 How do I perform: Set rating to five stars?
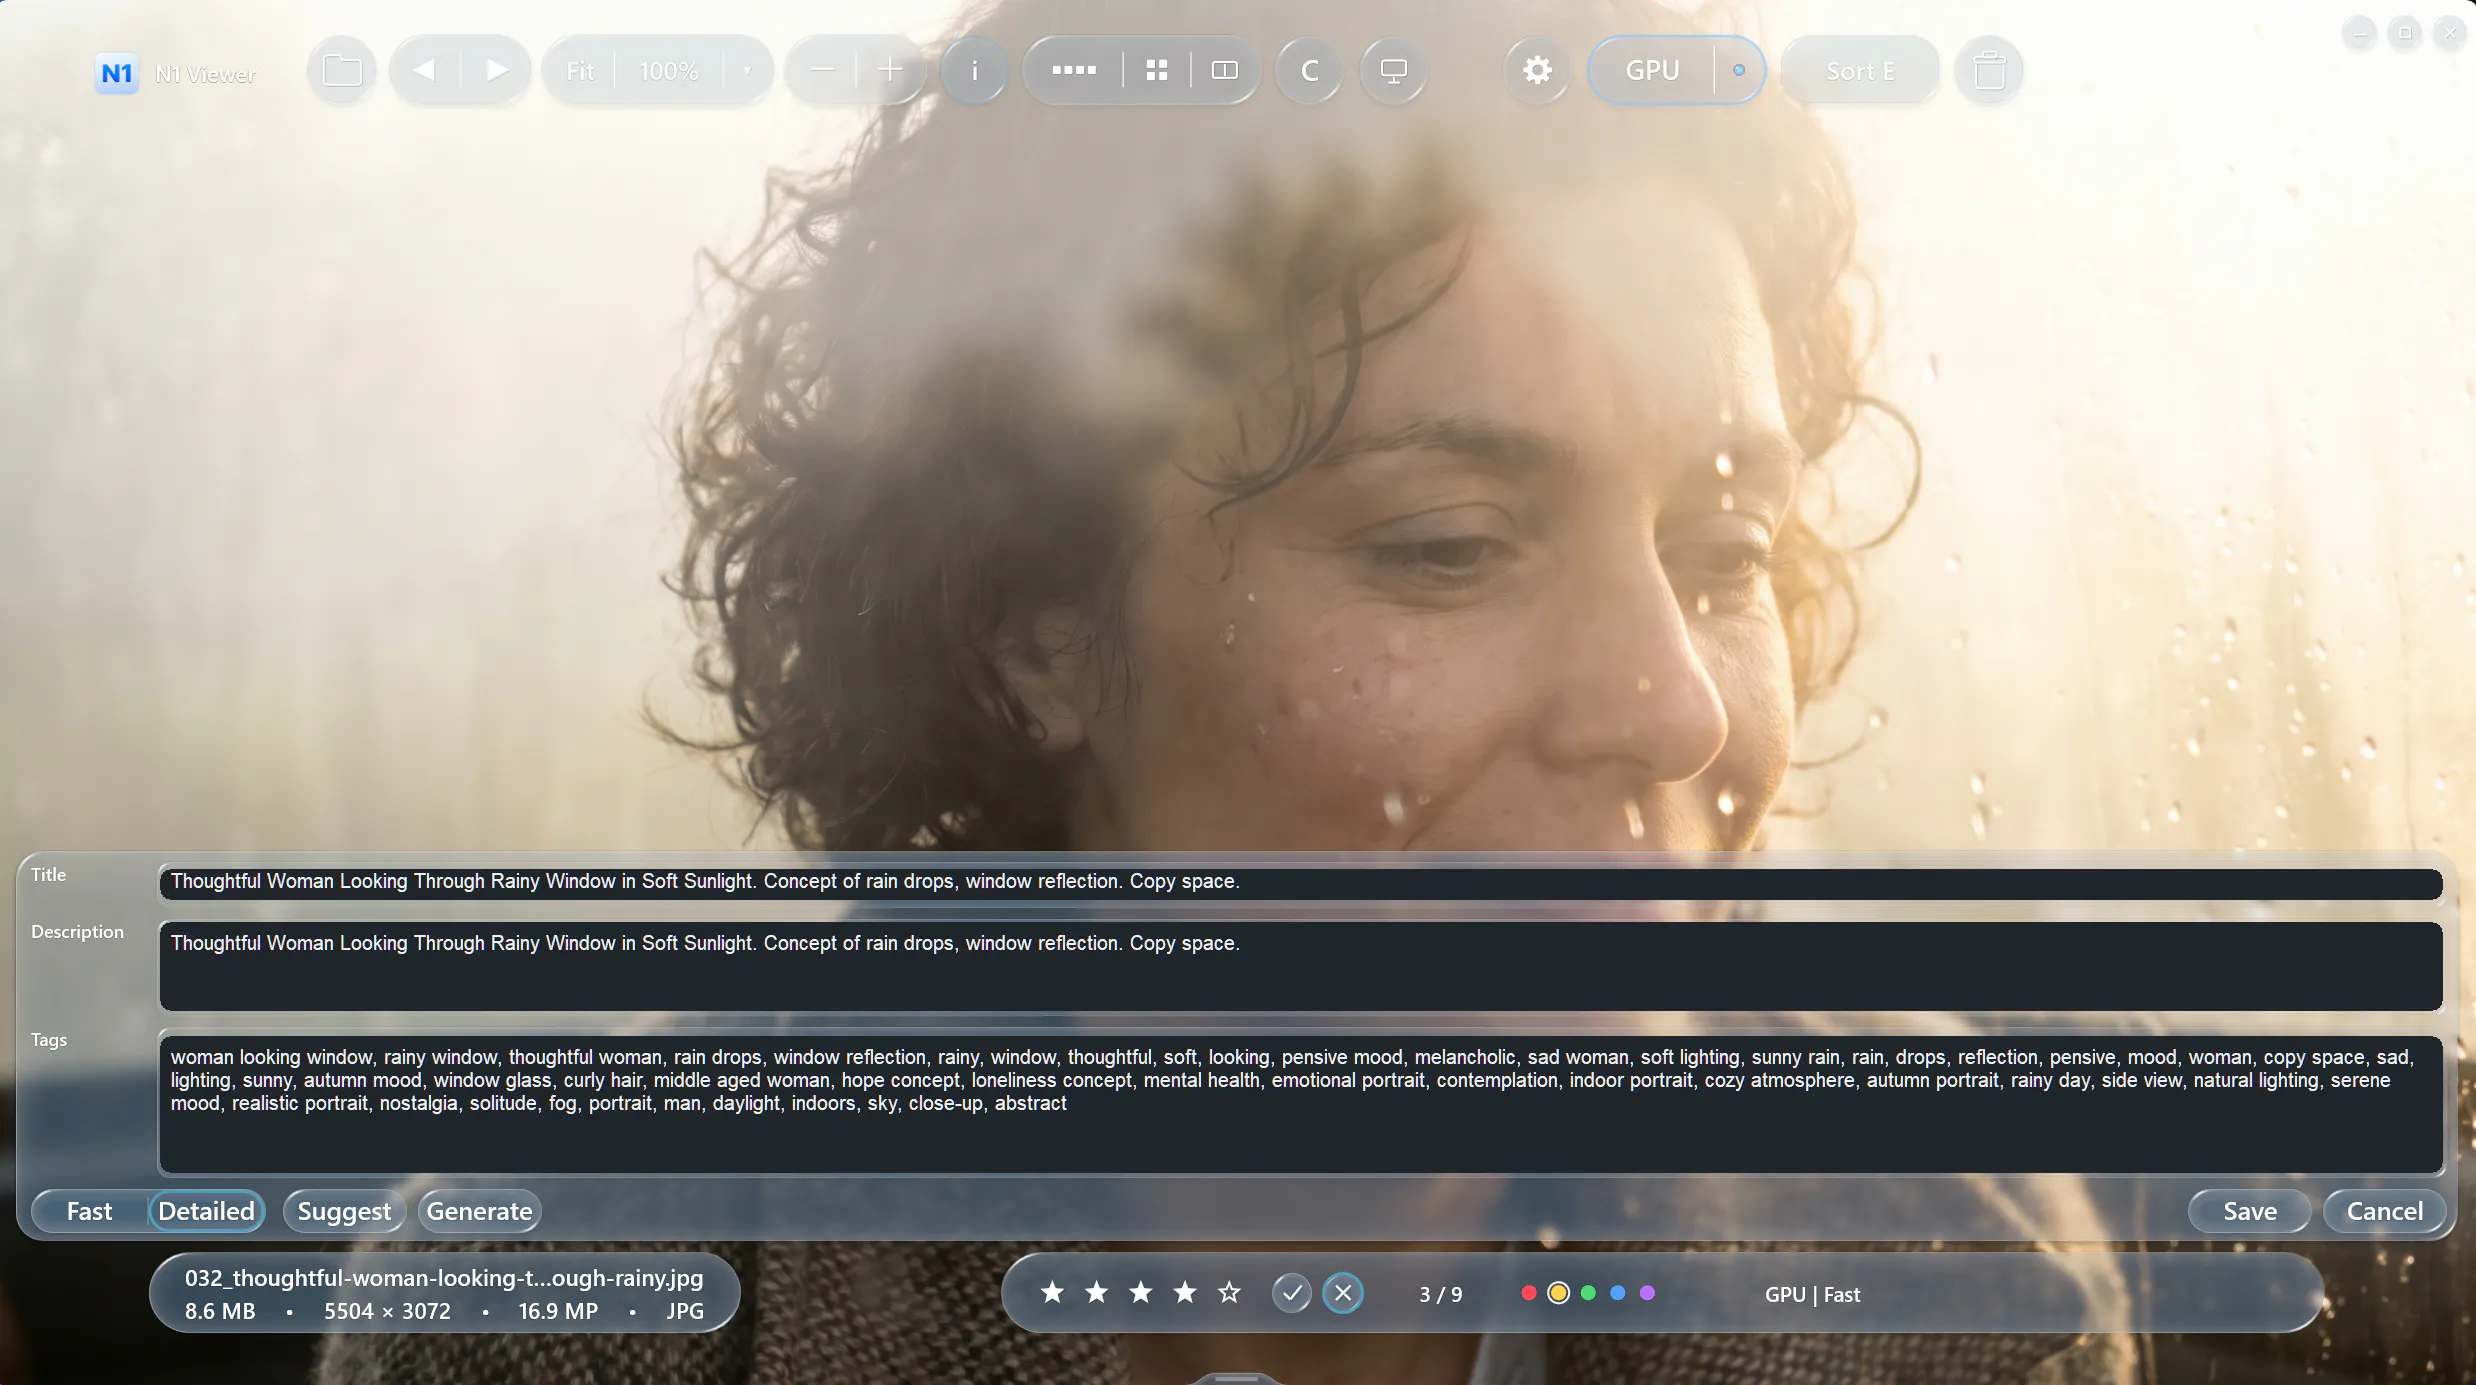coord(1229,1293)
